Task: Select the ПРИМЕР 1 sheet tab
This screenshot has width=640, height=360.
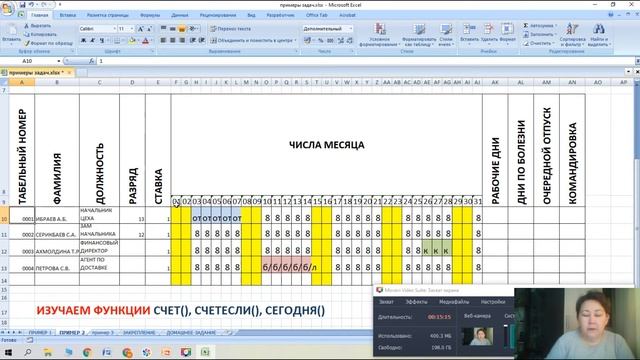Action: click(x=40, y=333)
